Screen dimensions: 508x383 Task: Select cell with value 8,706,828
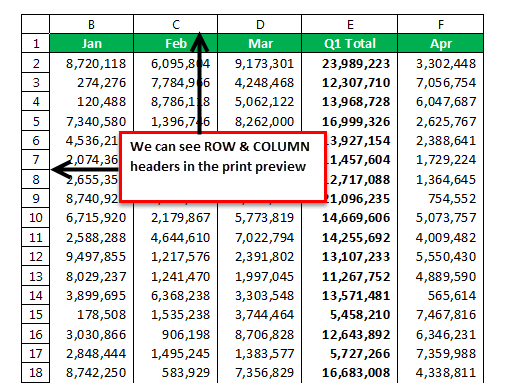click(259, 334)
